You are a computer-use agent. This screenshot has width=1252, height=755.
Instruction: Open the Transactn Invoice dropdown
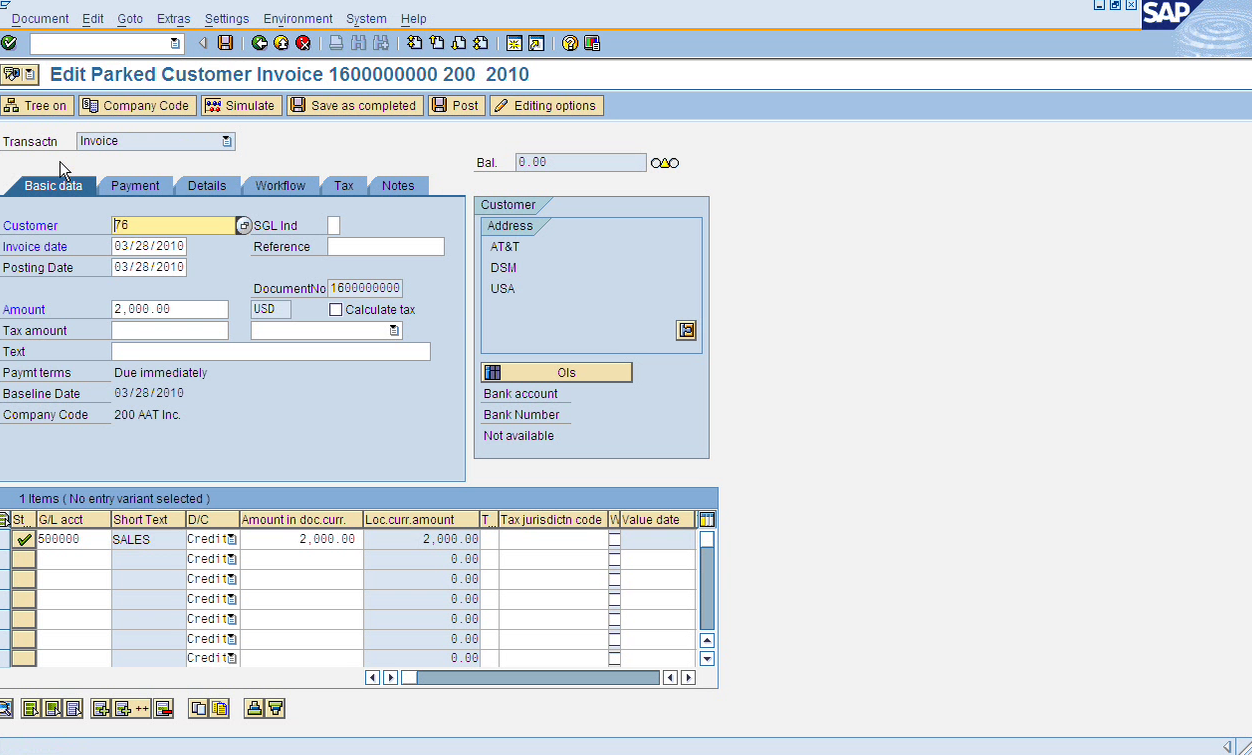pyautogui.click(x=227, y=141)
